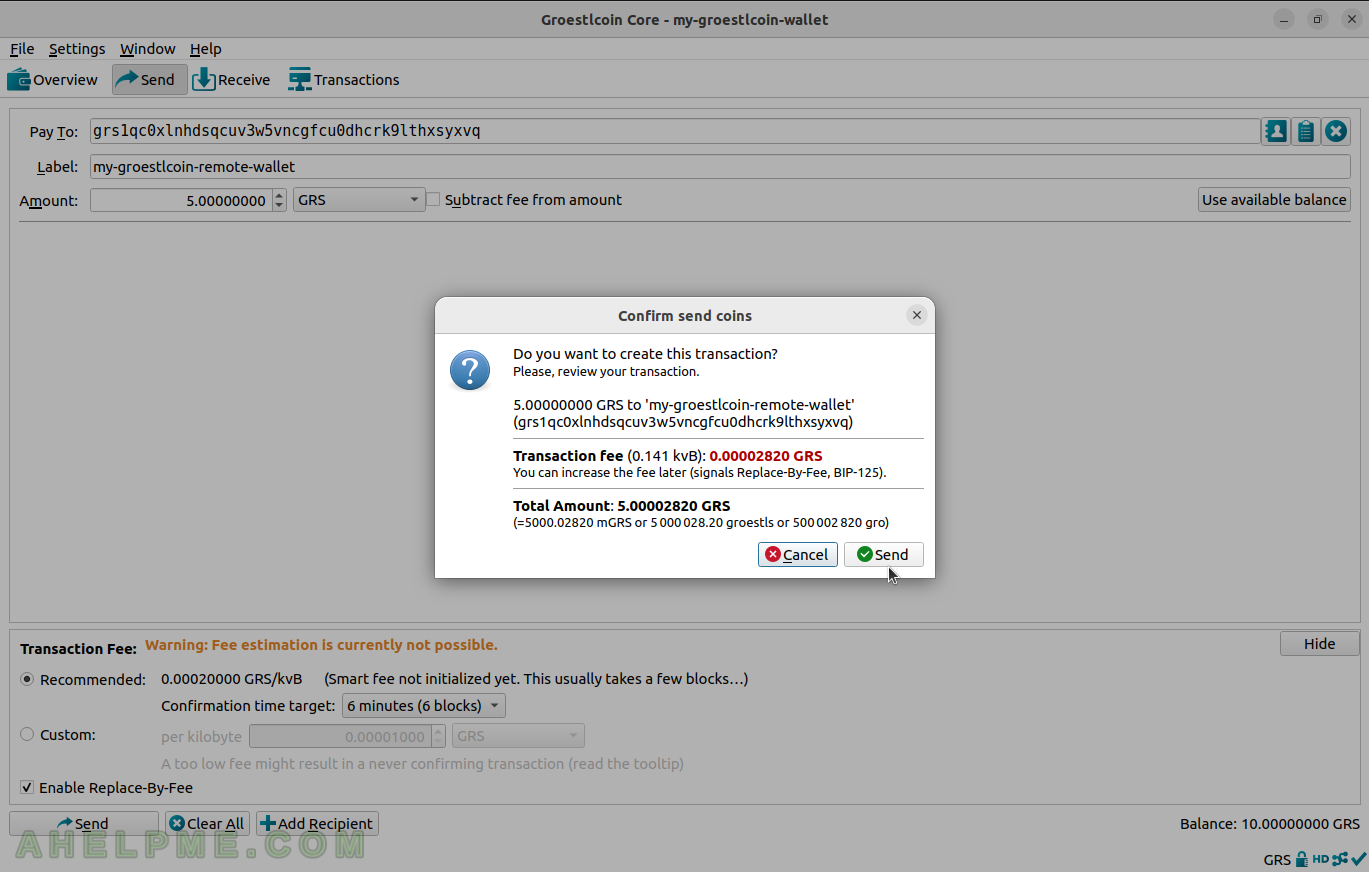Click the wallet lock icon in status bar

[1301, 859]
